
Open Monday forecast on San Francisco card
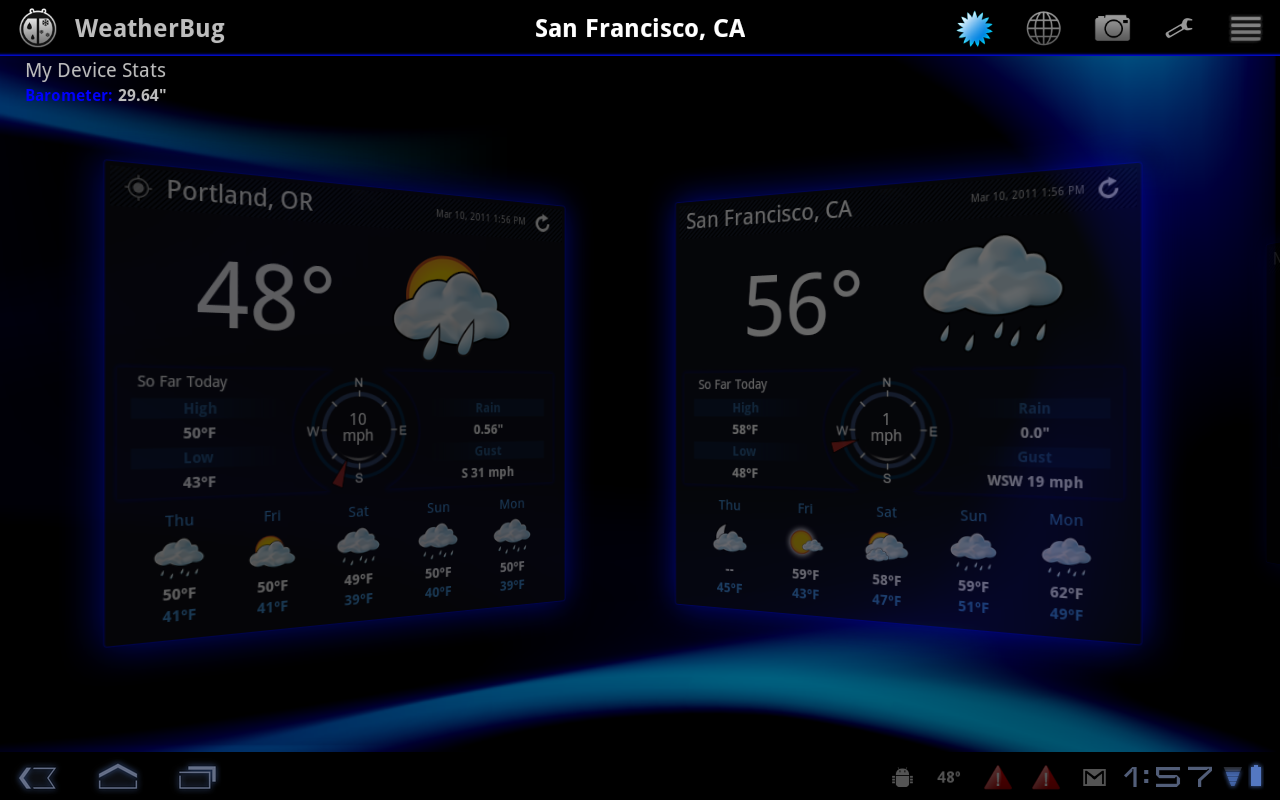click(1066, 566)
